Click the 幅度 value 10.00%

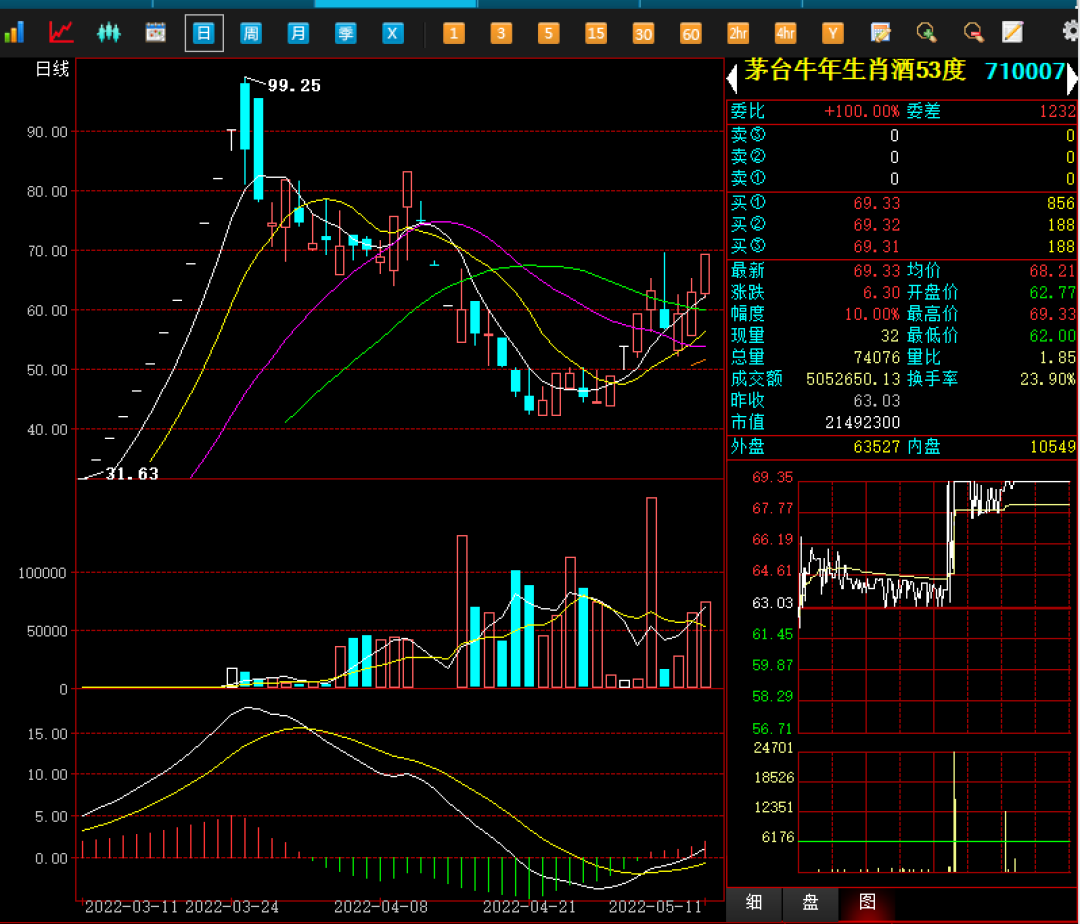point(872,314)
